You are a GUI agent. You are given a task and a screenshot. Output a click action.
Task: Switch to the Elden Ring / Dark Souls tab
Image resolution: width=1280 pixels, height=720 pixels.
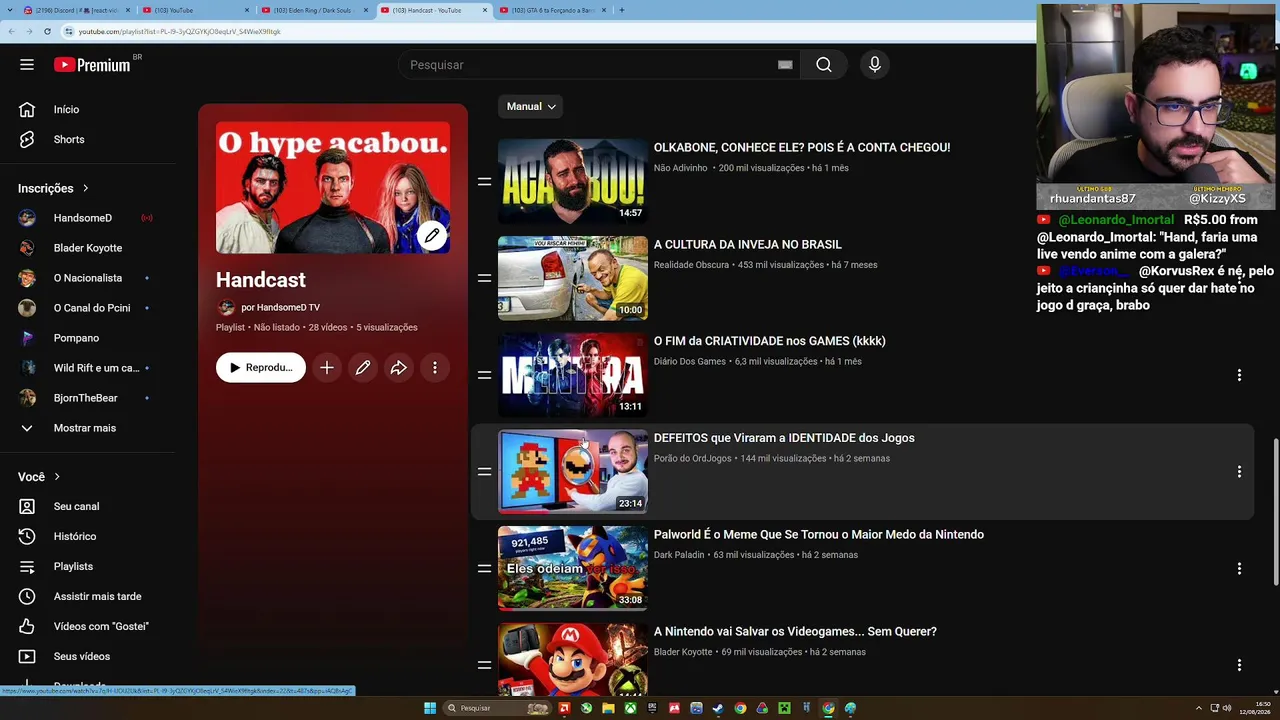click(x=316, y=10)
